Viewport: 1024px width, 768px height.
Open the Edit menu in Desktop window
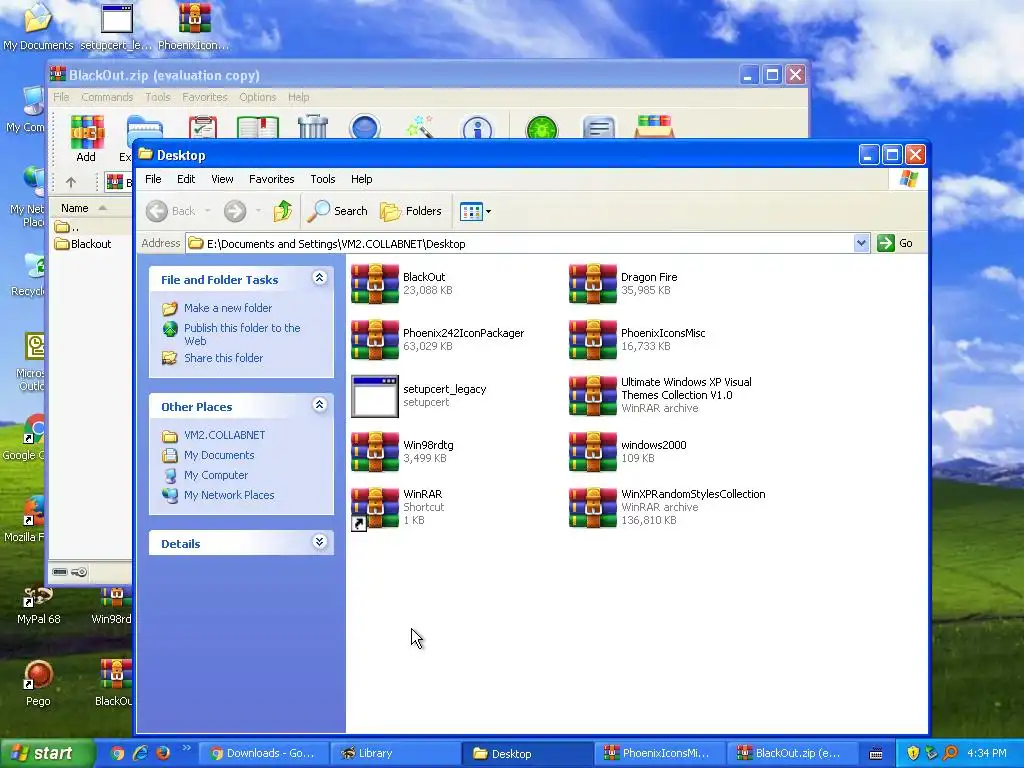pyautogui.click(x=186, y=179)
